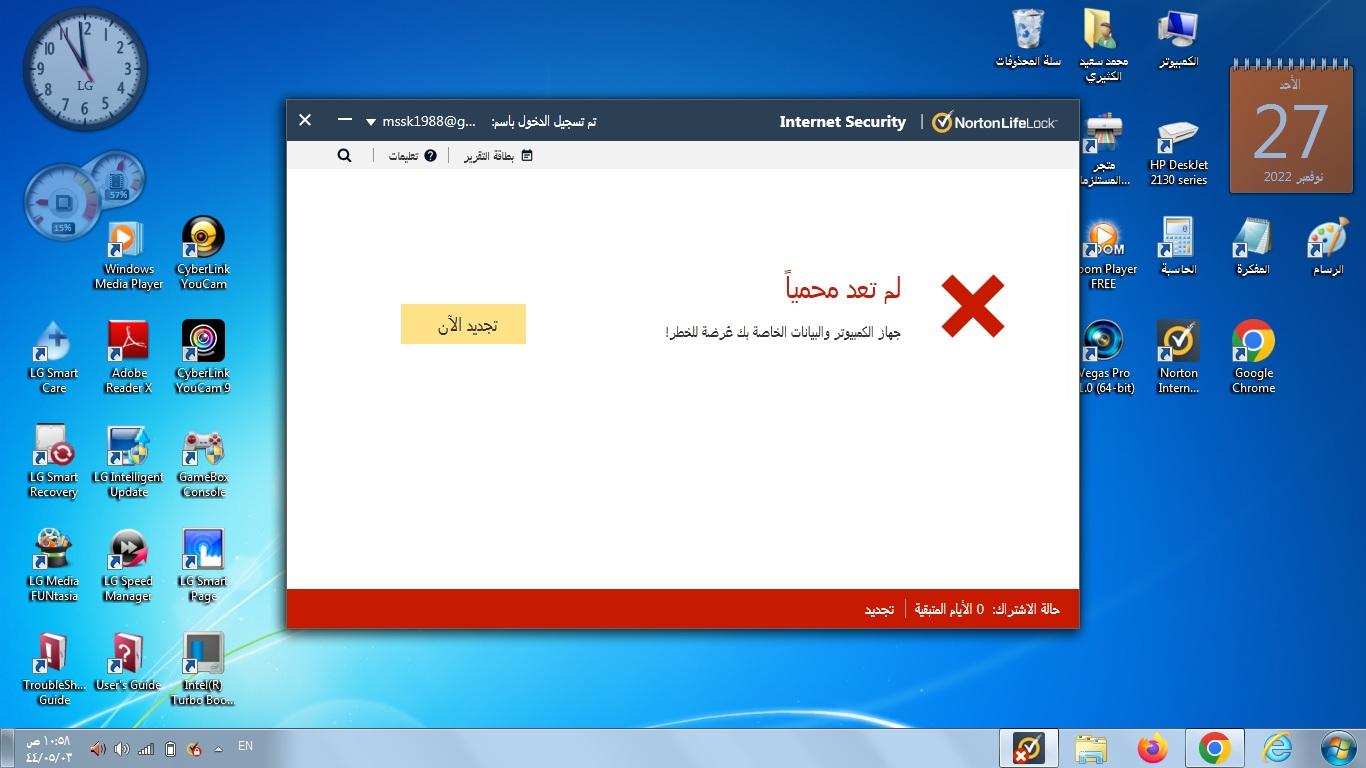This screenshot has width=1366, height=768.
Task: Select the LG Intelligent Update shortcut
Action: (128, 461)
